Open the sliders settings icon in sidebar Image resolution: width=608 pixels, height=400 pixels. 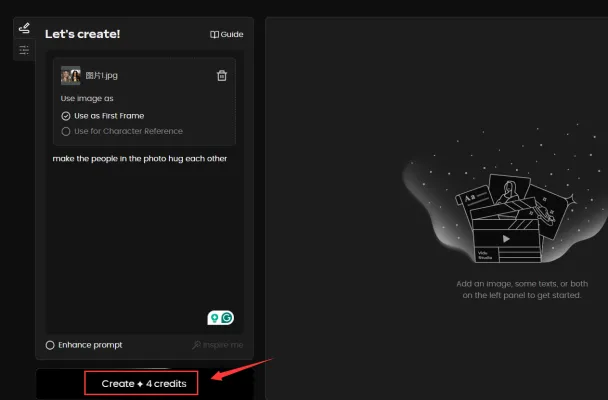(24, 49)
